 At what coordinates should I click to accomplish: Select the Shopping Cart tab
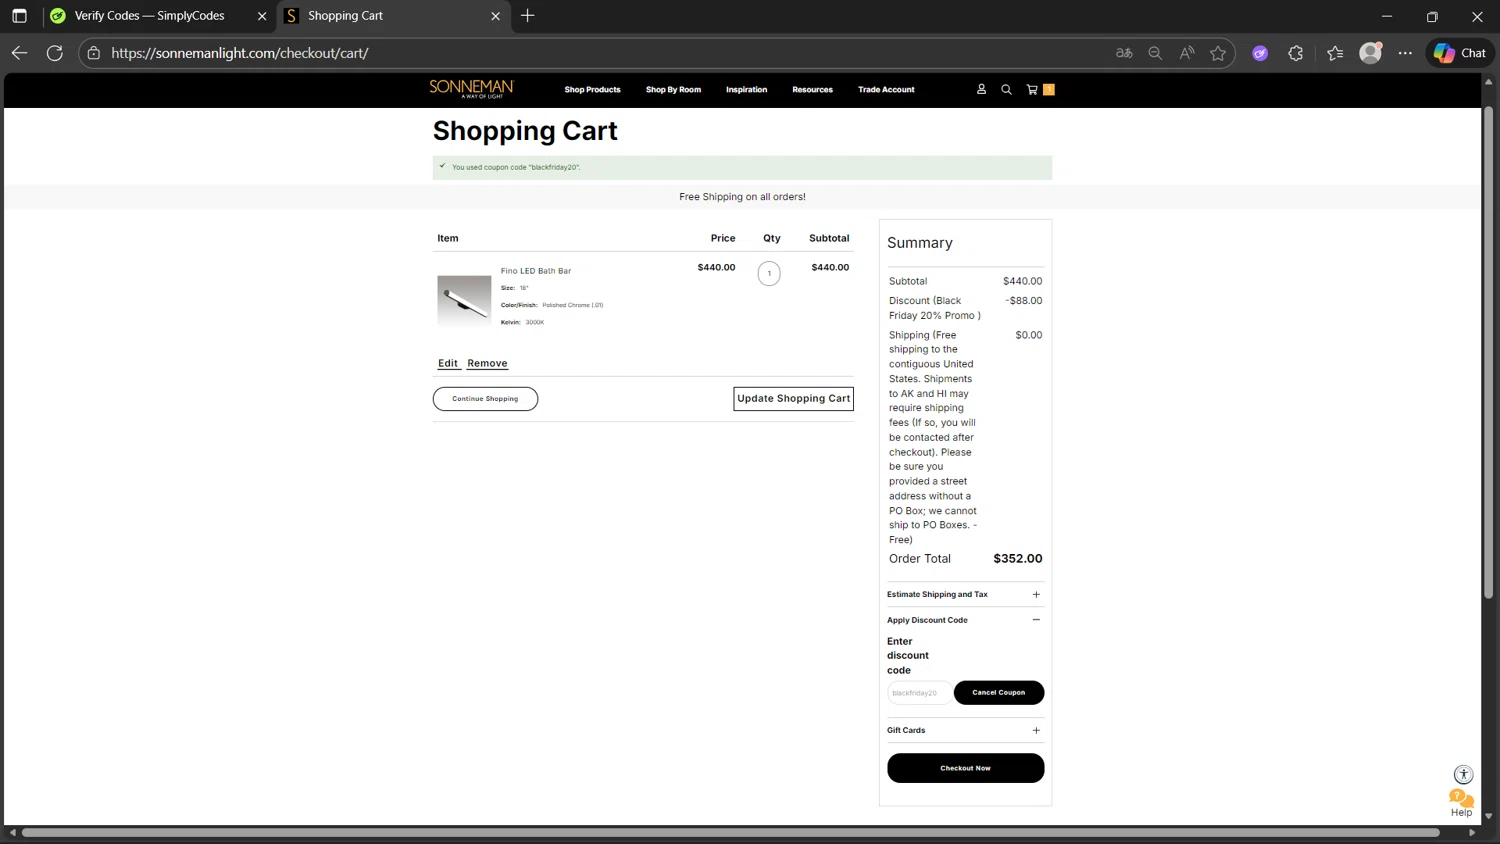(x=345, y=16)
